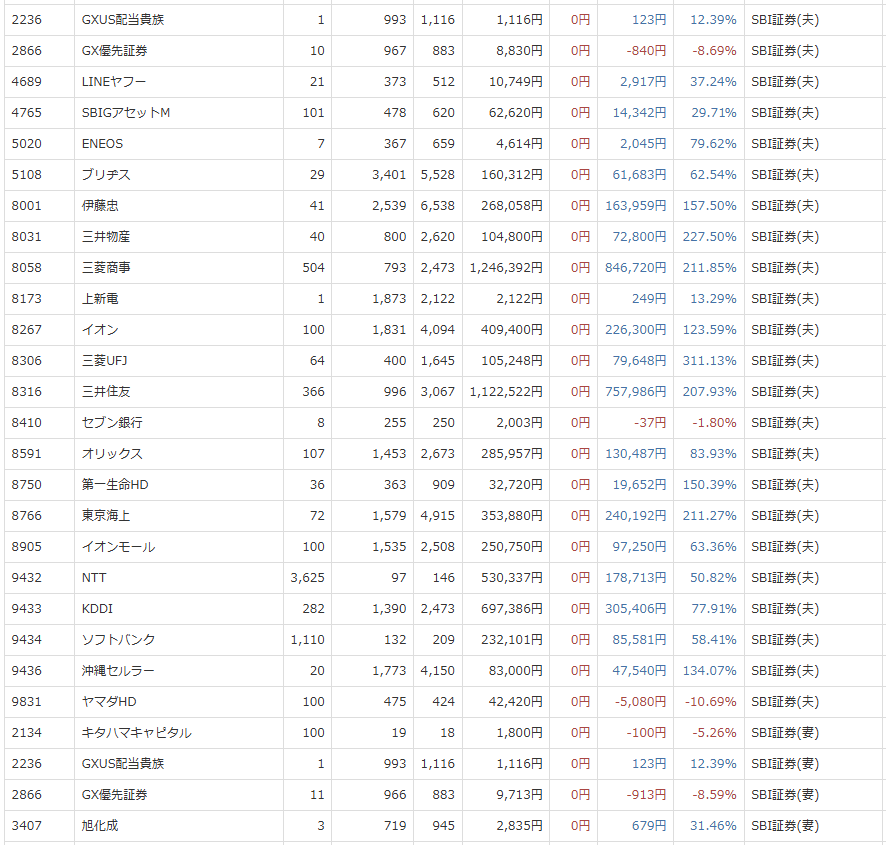Click stock code 8001
Viewport: 886px width, 845px height.
pyautogui.click(x=27, y=206)
